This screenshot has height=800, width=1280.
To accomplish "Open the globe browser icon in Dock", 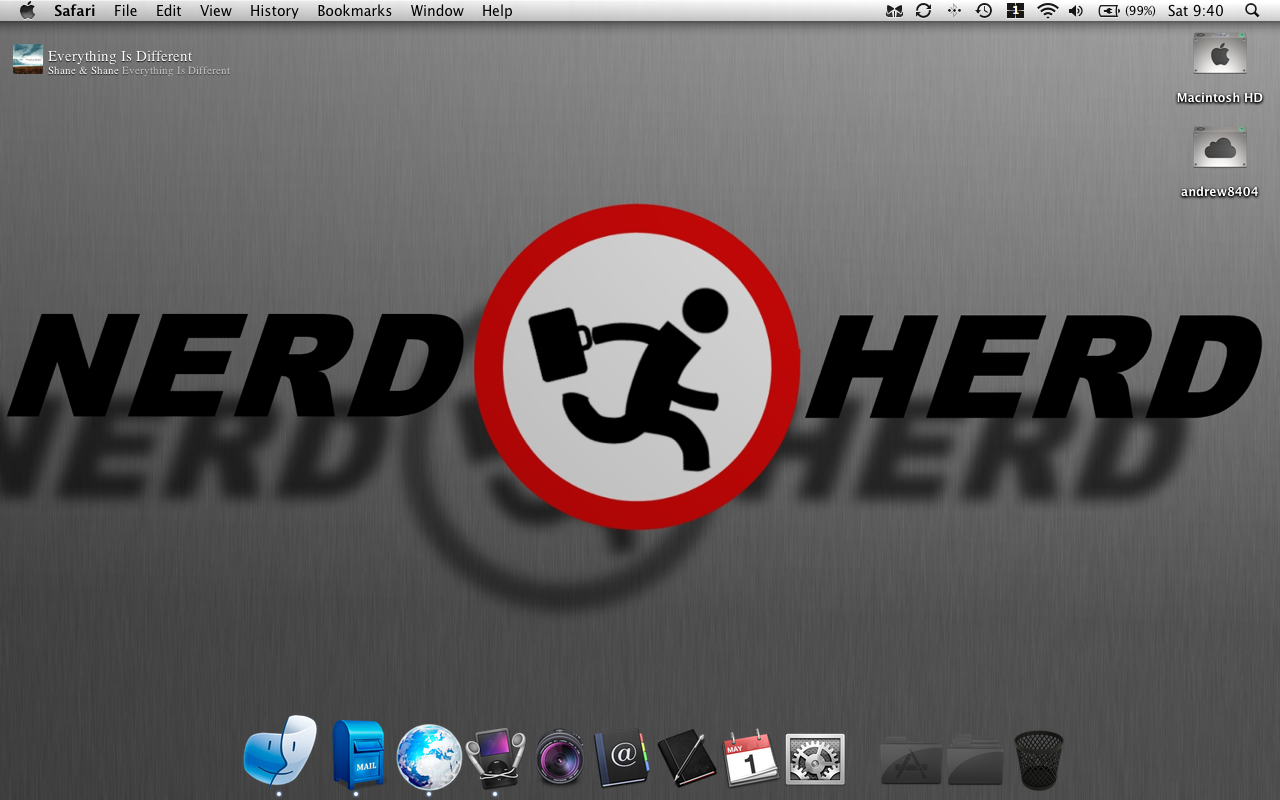I will pyautogui.click(x=428, y=757).
